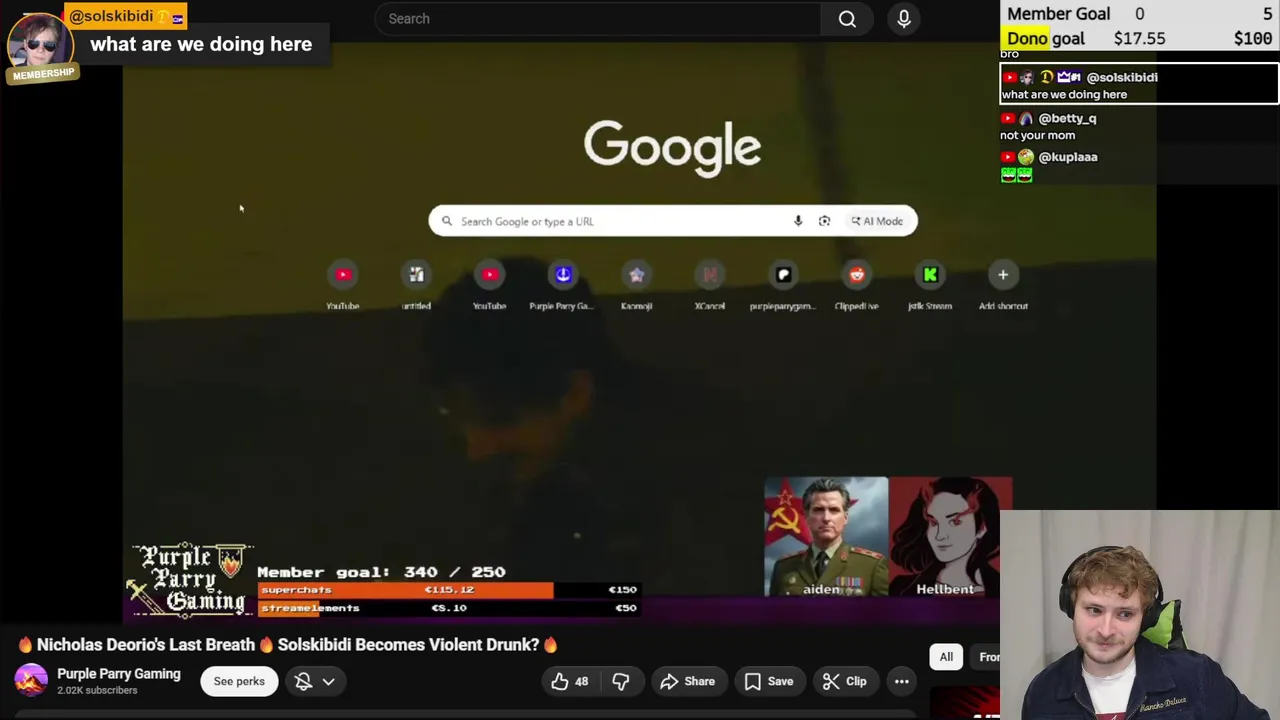The image size is (1280, 720).
Task: Click inside the YouTube Search field
Action: pos(598,19)
